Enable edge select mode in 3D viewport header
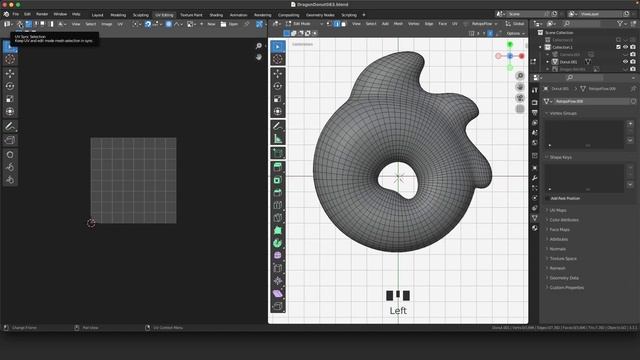 (x=337, y=24)
